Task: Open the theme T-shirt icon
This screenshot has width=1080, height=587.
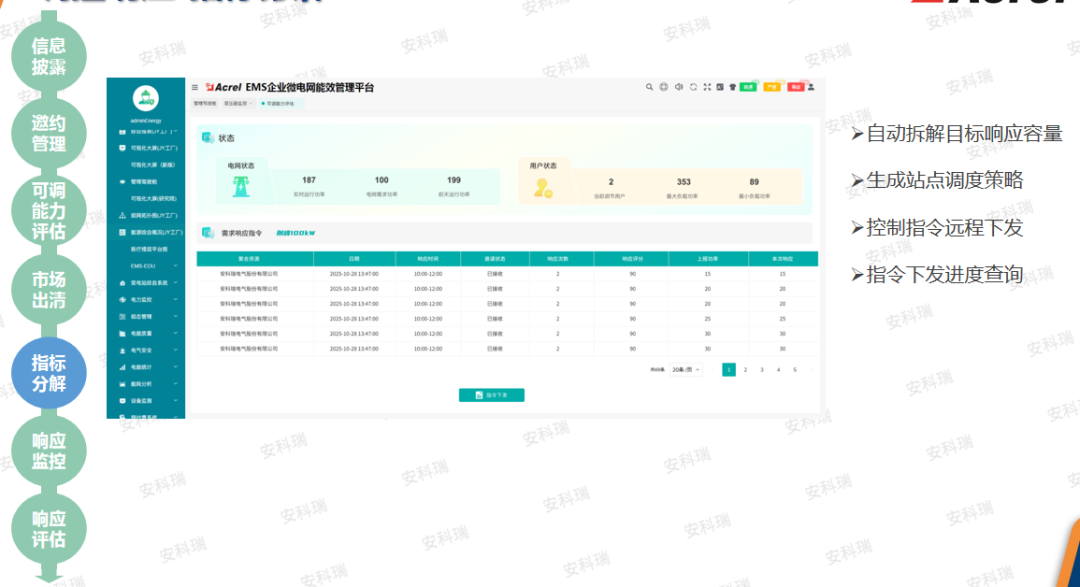Action: (732, 87)
